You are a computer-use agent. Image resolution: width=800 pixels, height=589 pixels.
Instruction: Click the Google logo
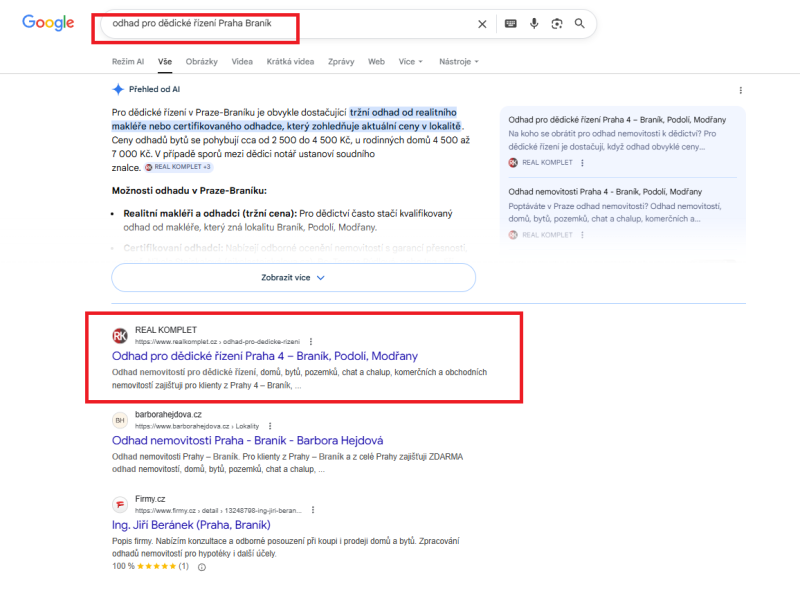(48, 23)
